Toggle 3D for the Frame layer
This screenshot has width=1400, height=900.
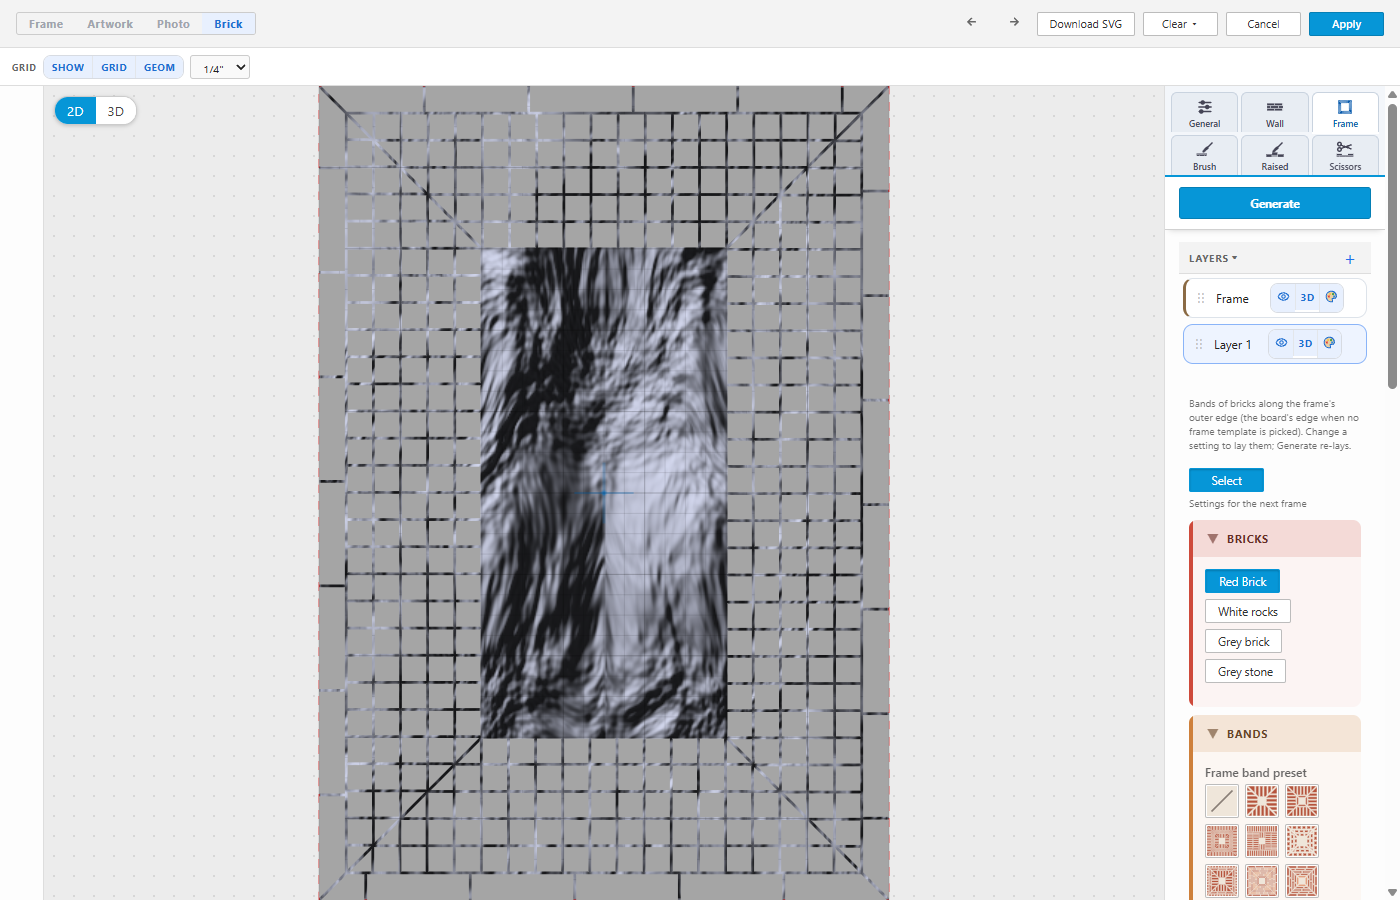[x=1307, y=297]
